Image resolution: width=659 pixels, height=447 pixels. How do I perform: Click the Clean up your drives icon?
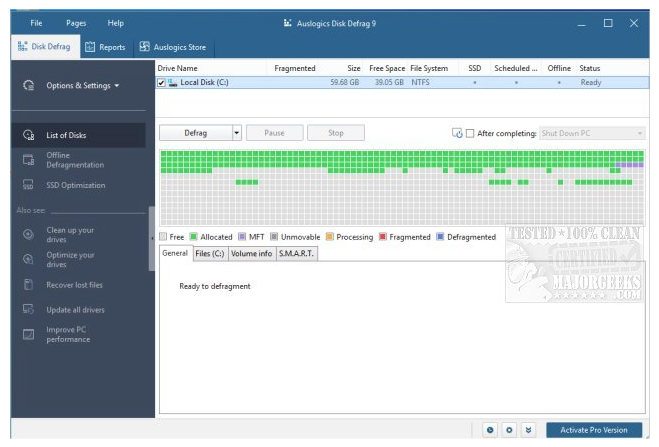pyautogui.click(x=29, y=234)
